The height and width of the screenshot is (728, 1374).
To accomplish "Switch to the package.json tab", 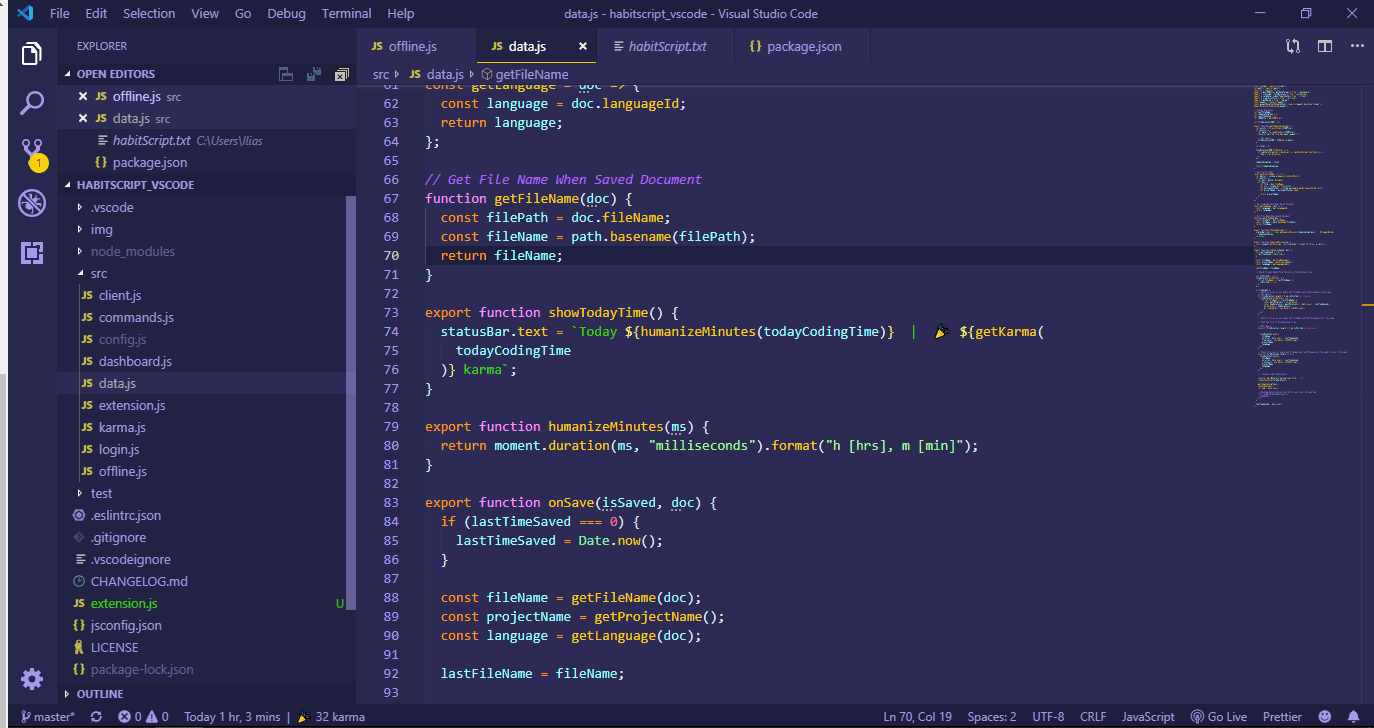I will point(802,46).
